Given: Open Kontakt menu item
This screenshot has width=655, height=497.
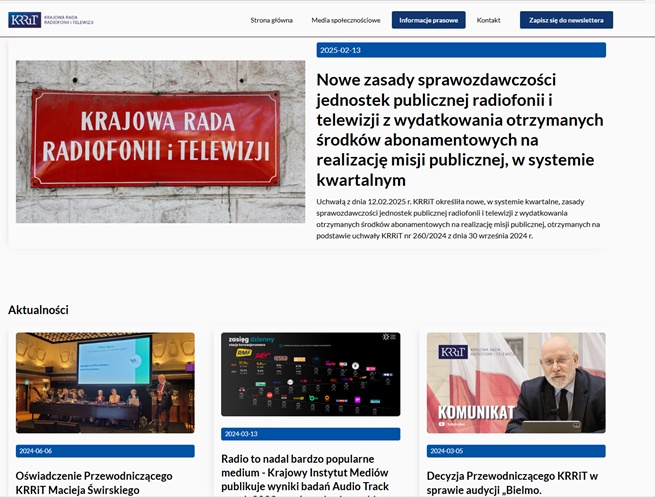Looking at the screenshot, I should tap(488, 20).
